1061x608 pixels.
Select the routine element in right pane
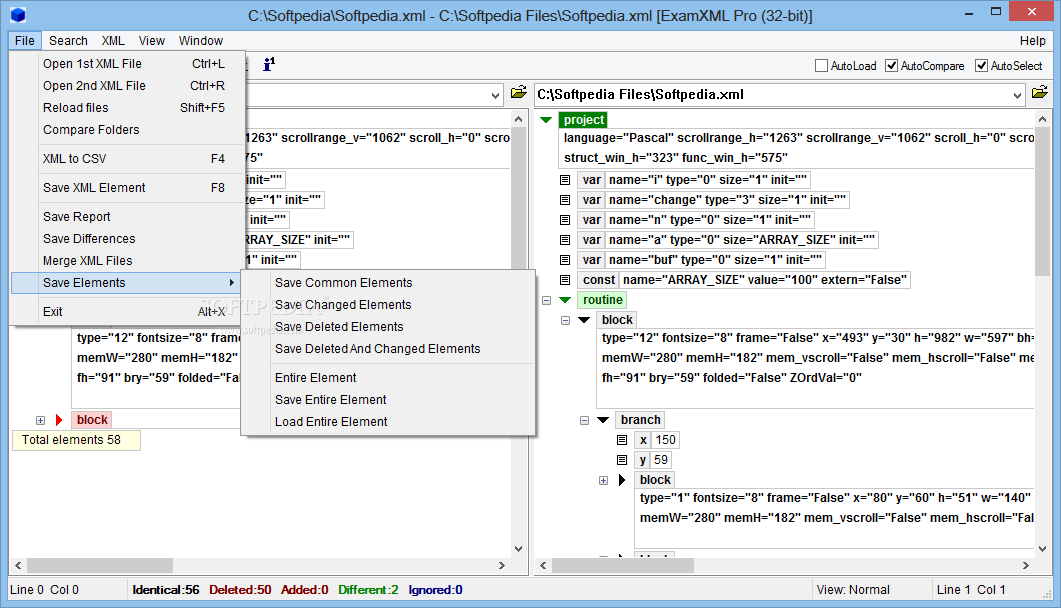[602, 300]
